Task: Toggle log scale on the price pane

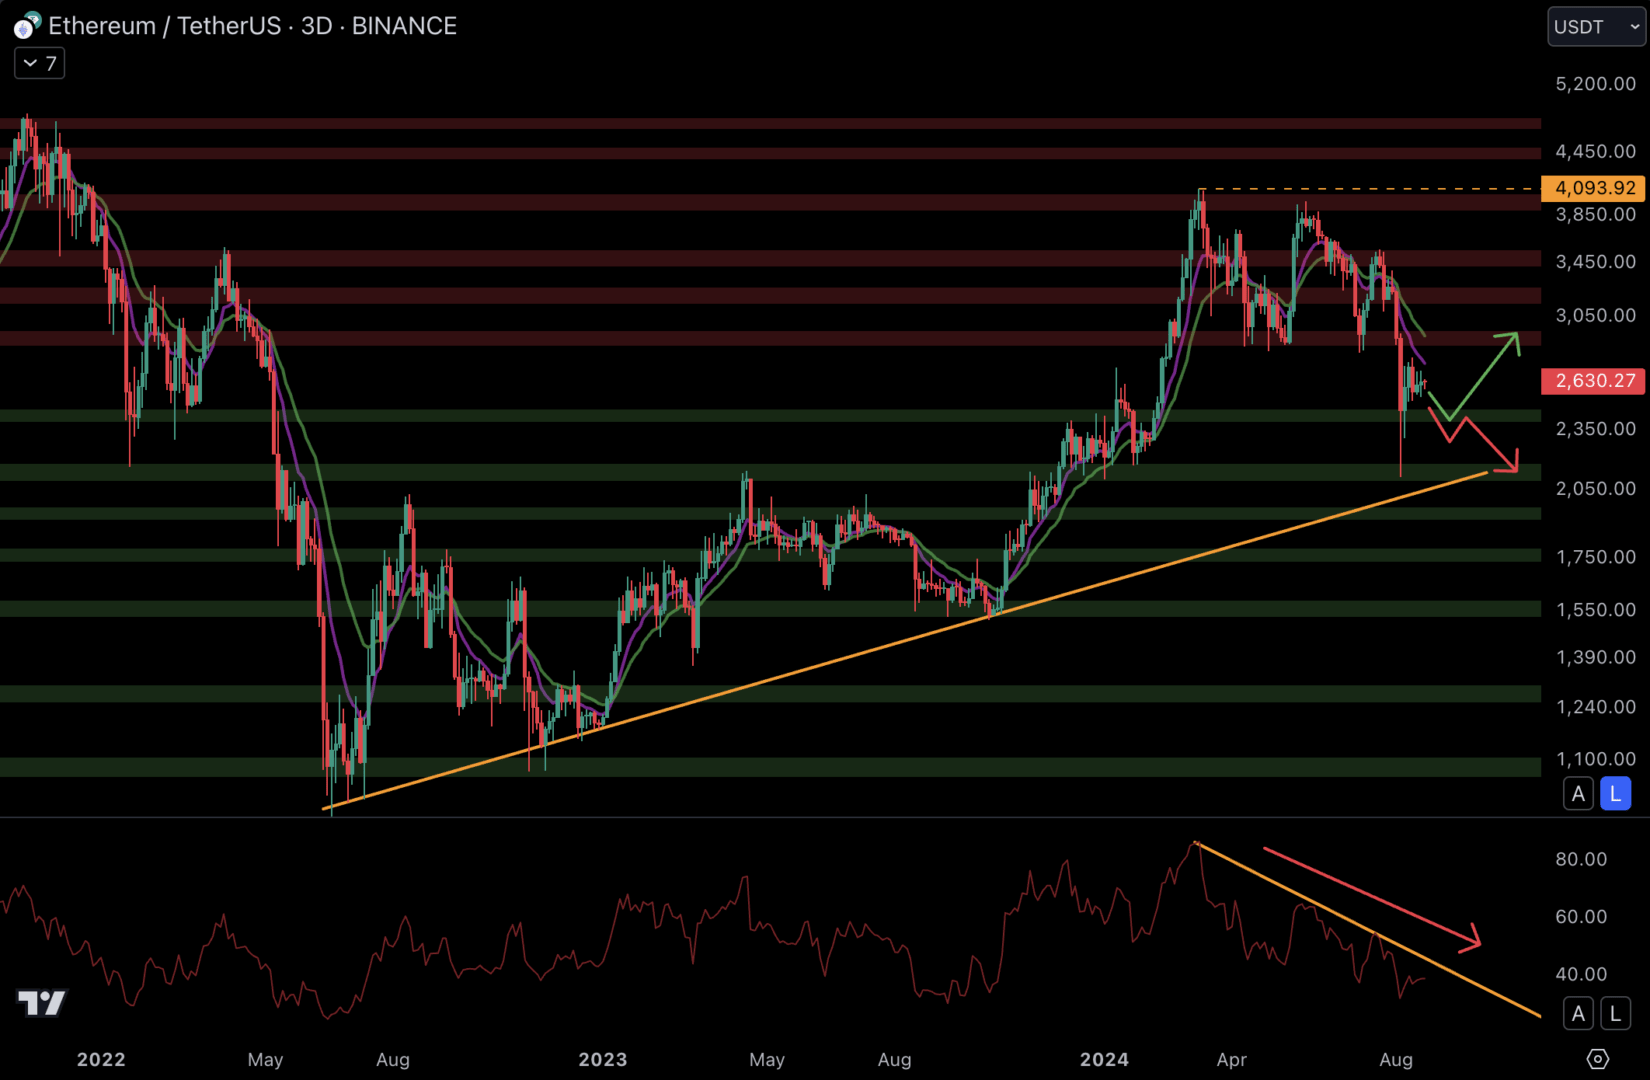Action: coord(1615,794)
